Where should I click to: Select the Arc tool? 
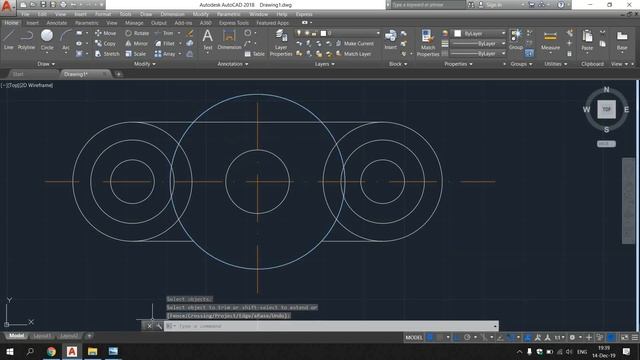pyautogui.click(x=65, y=40)
